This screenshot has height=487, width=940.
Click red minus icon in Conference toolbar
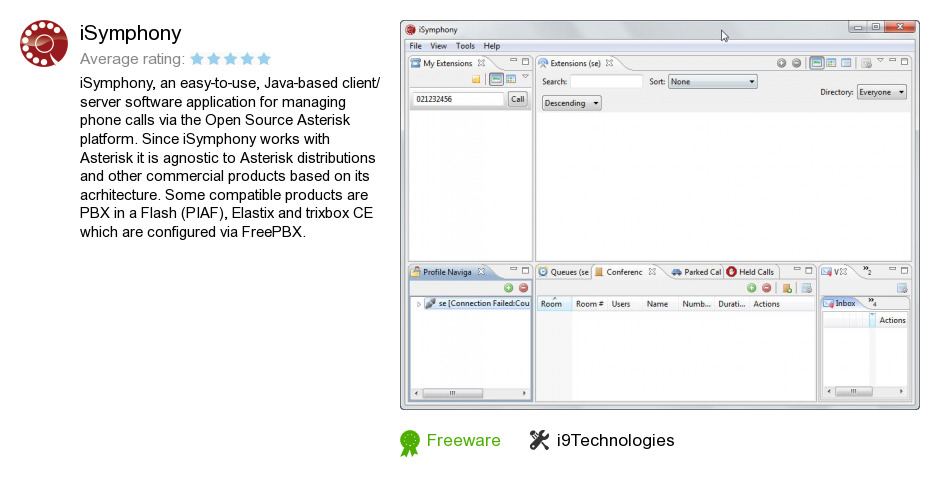766,288
